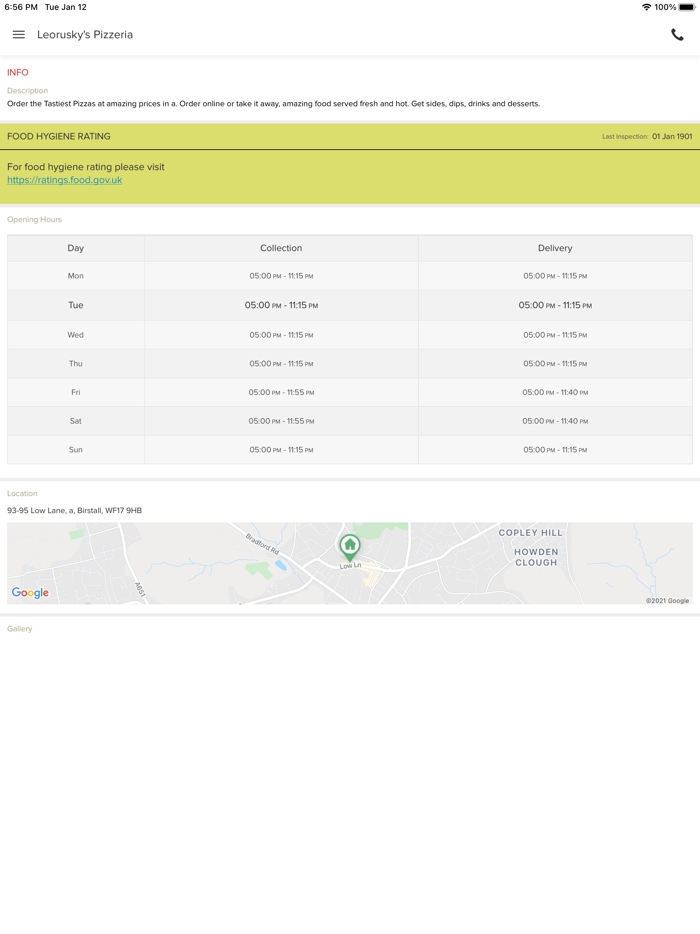
Task: Click Tuesday delivery hours in bold
Action: pyautogui.click(x=555, y=305)
